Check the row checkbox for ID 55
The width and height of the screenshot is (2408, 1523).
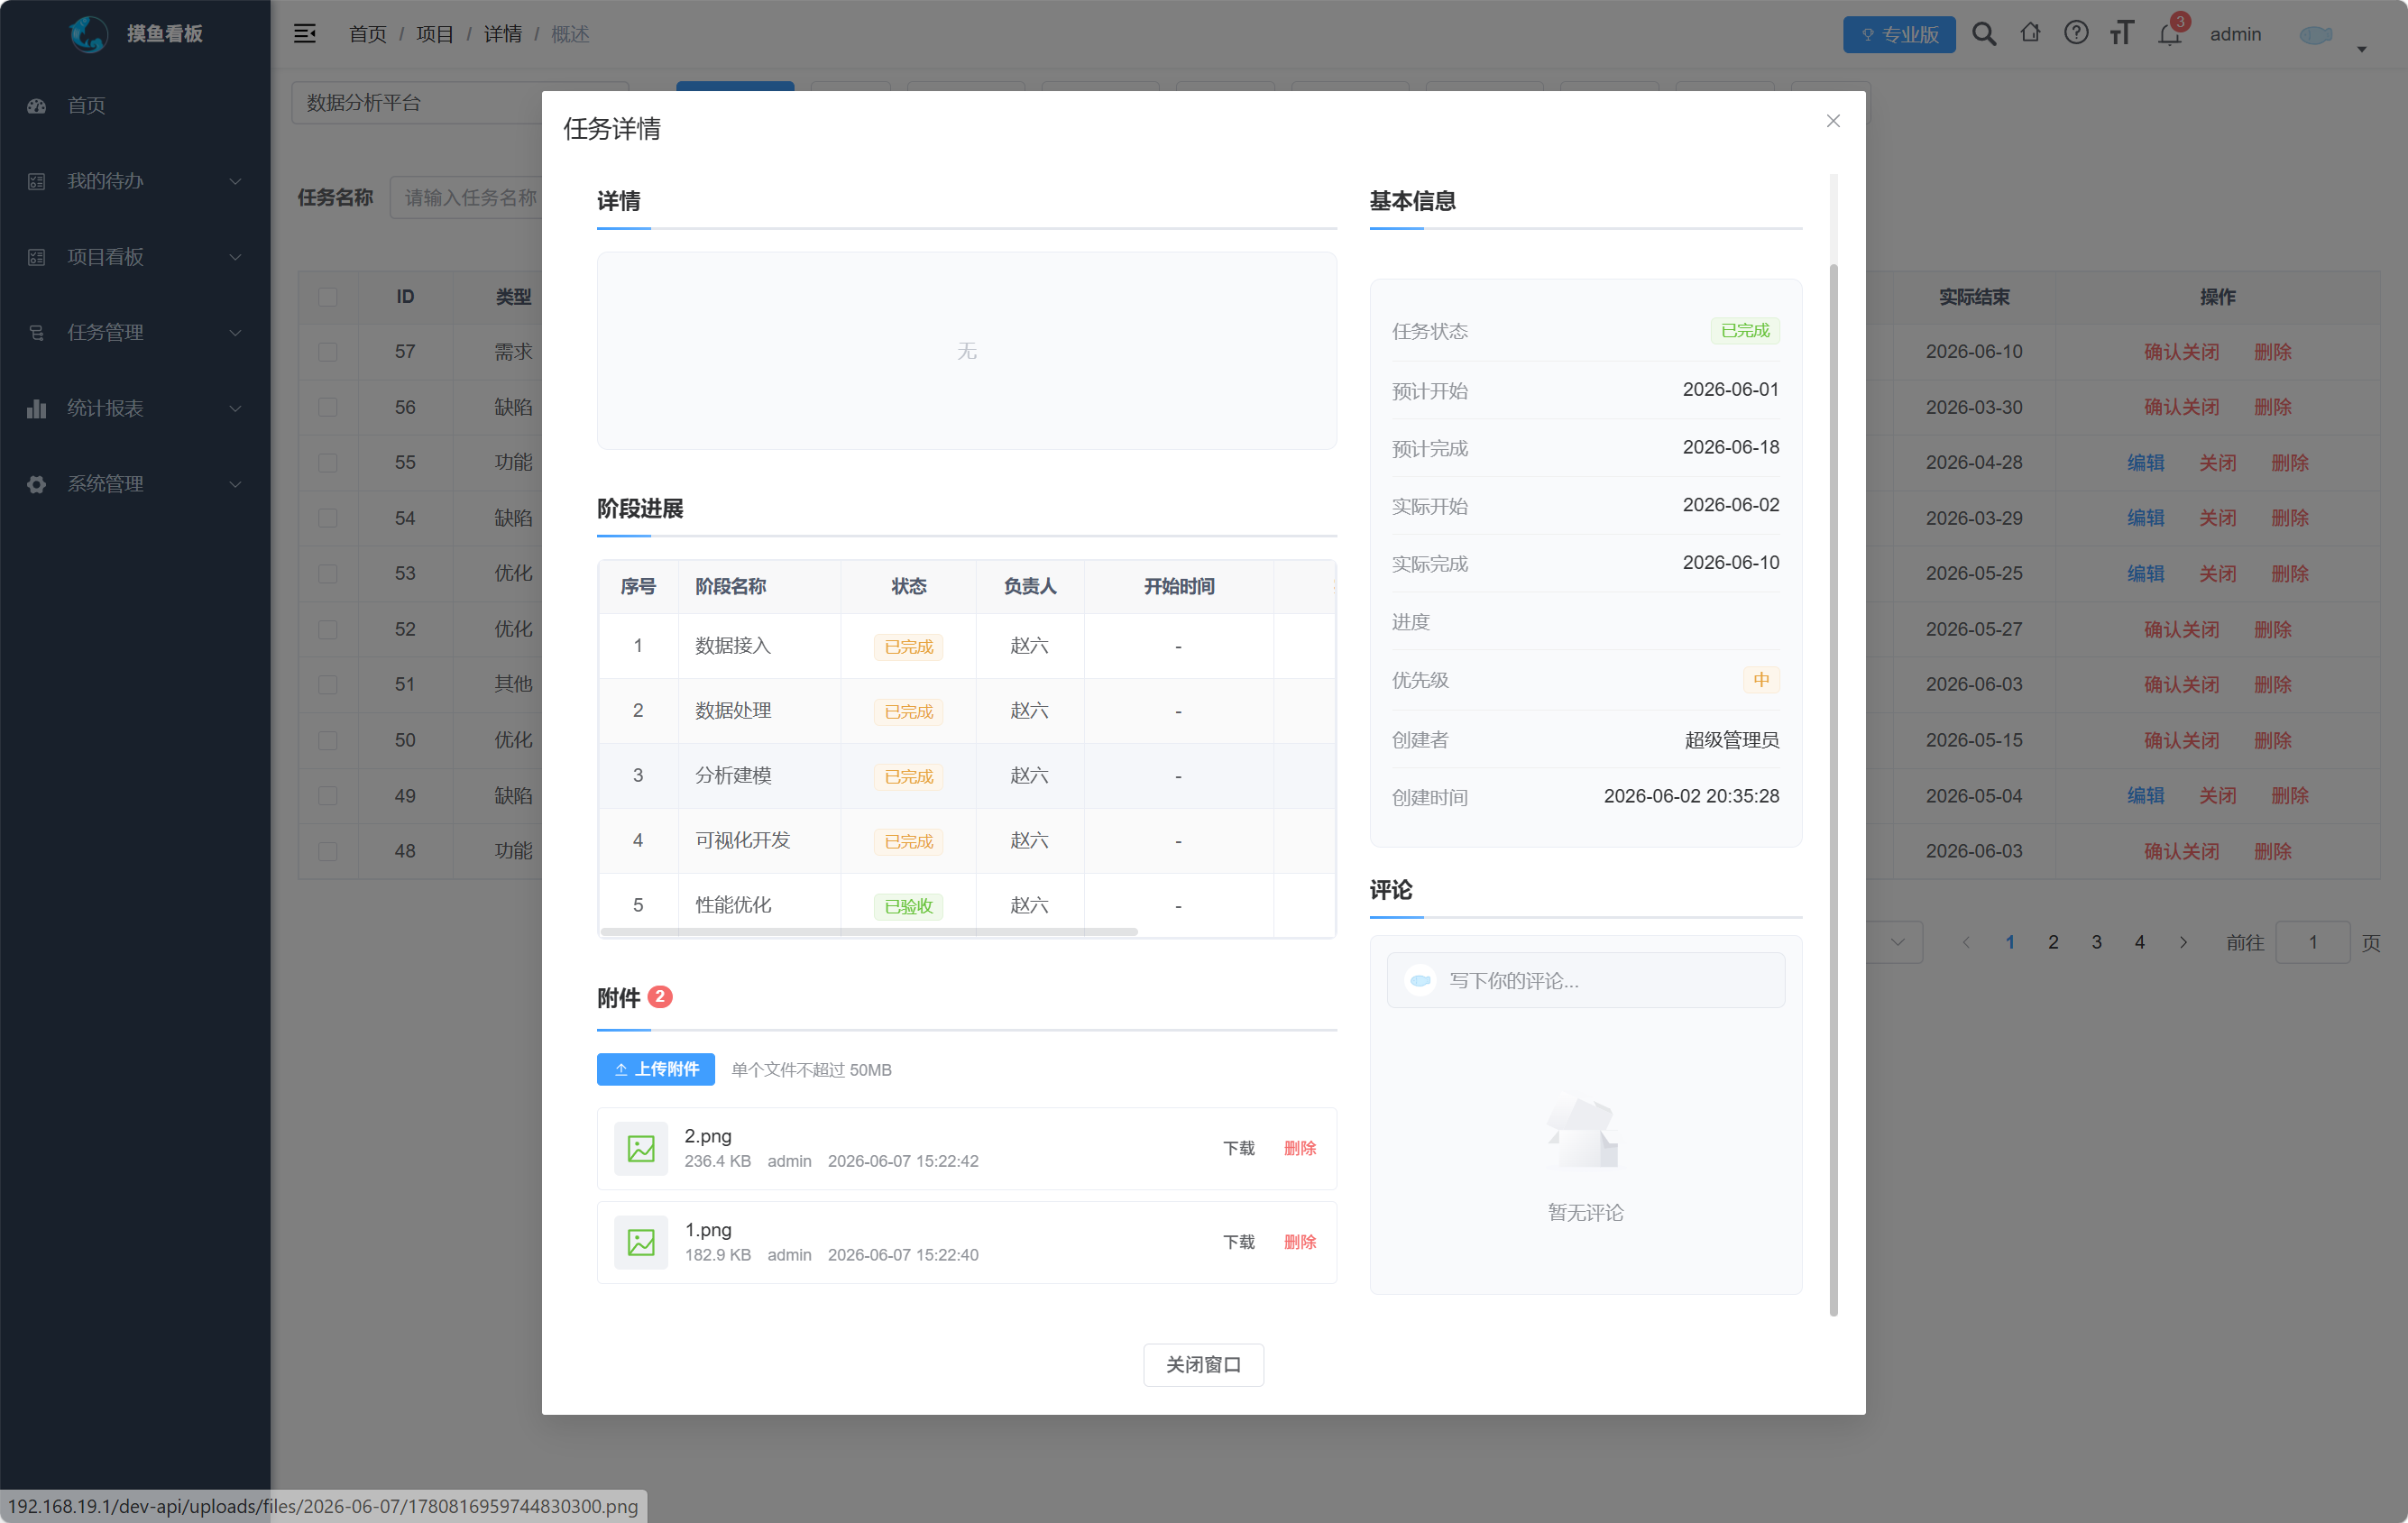point(328,463)
